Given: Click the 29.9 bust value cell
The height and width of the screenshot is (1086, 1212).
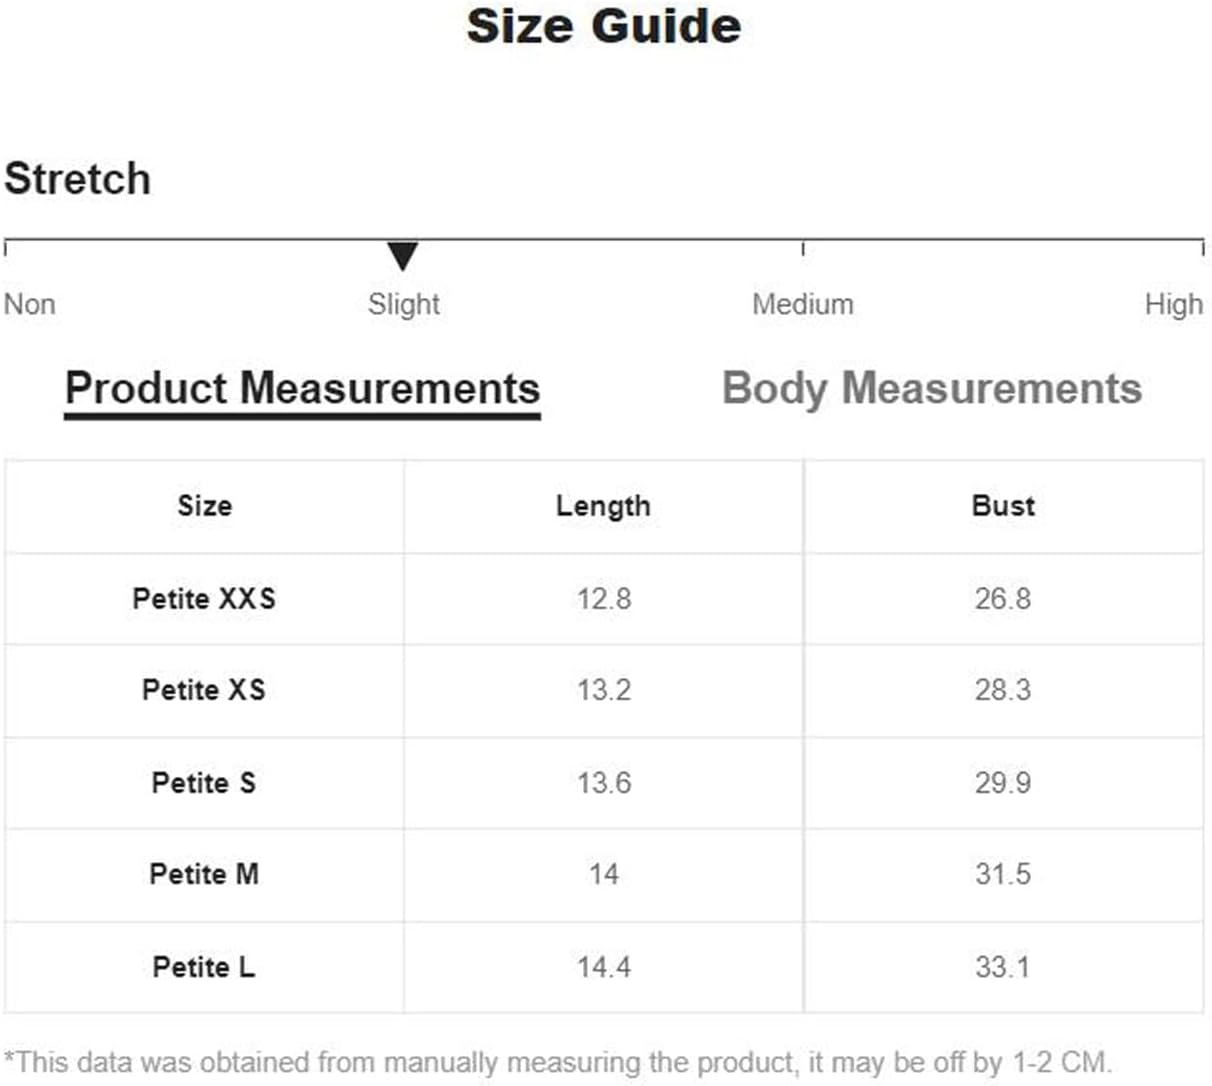Looking at the screenshot, I should click(1003, 783).
